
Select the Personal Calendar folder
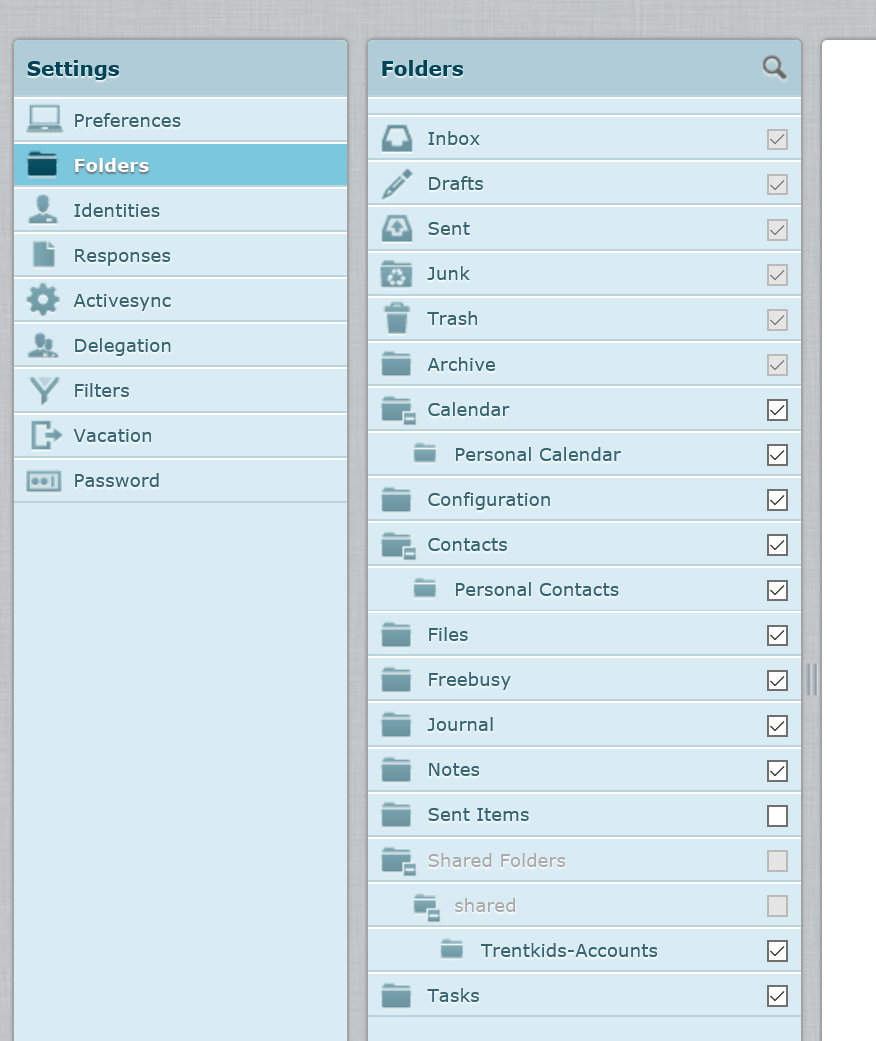(537, 454)
